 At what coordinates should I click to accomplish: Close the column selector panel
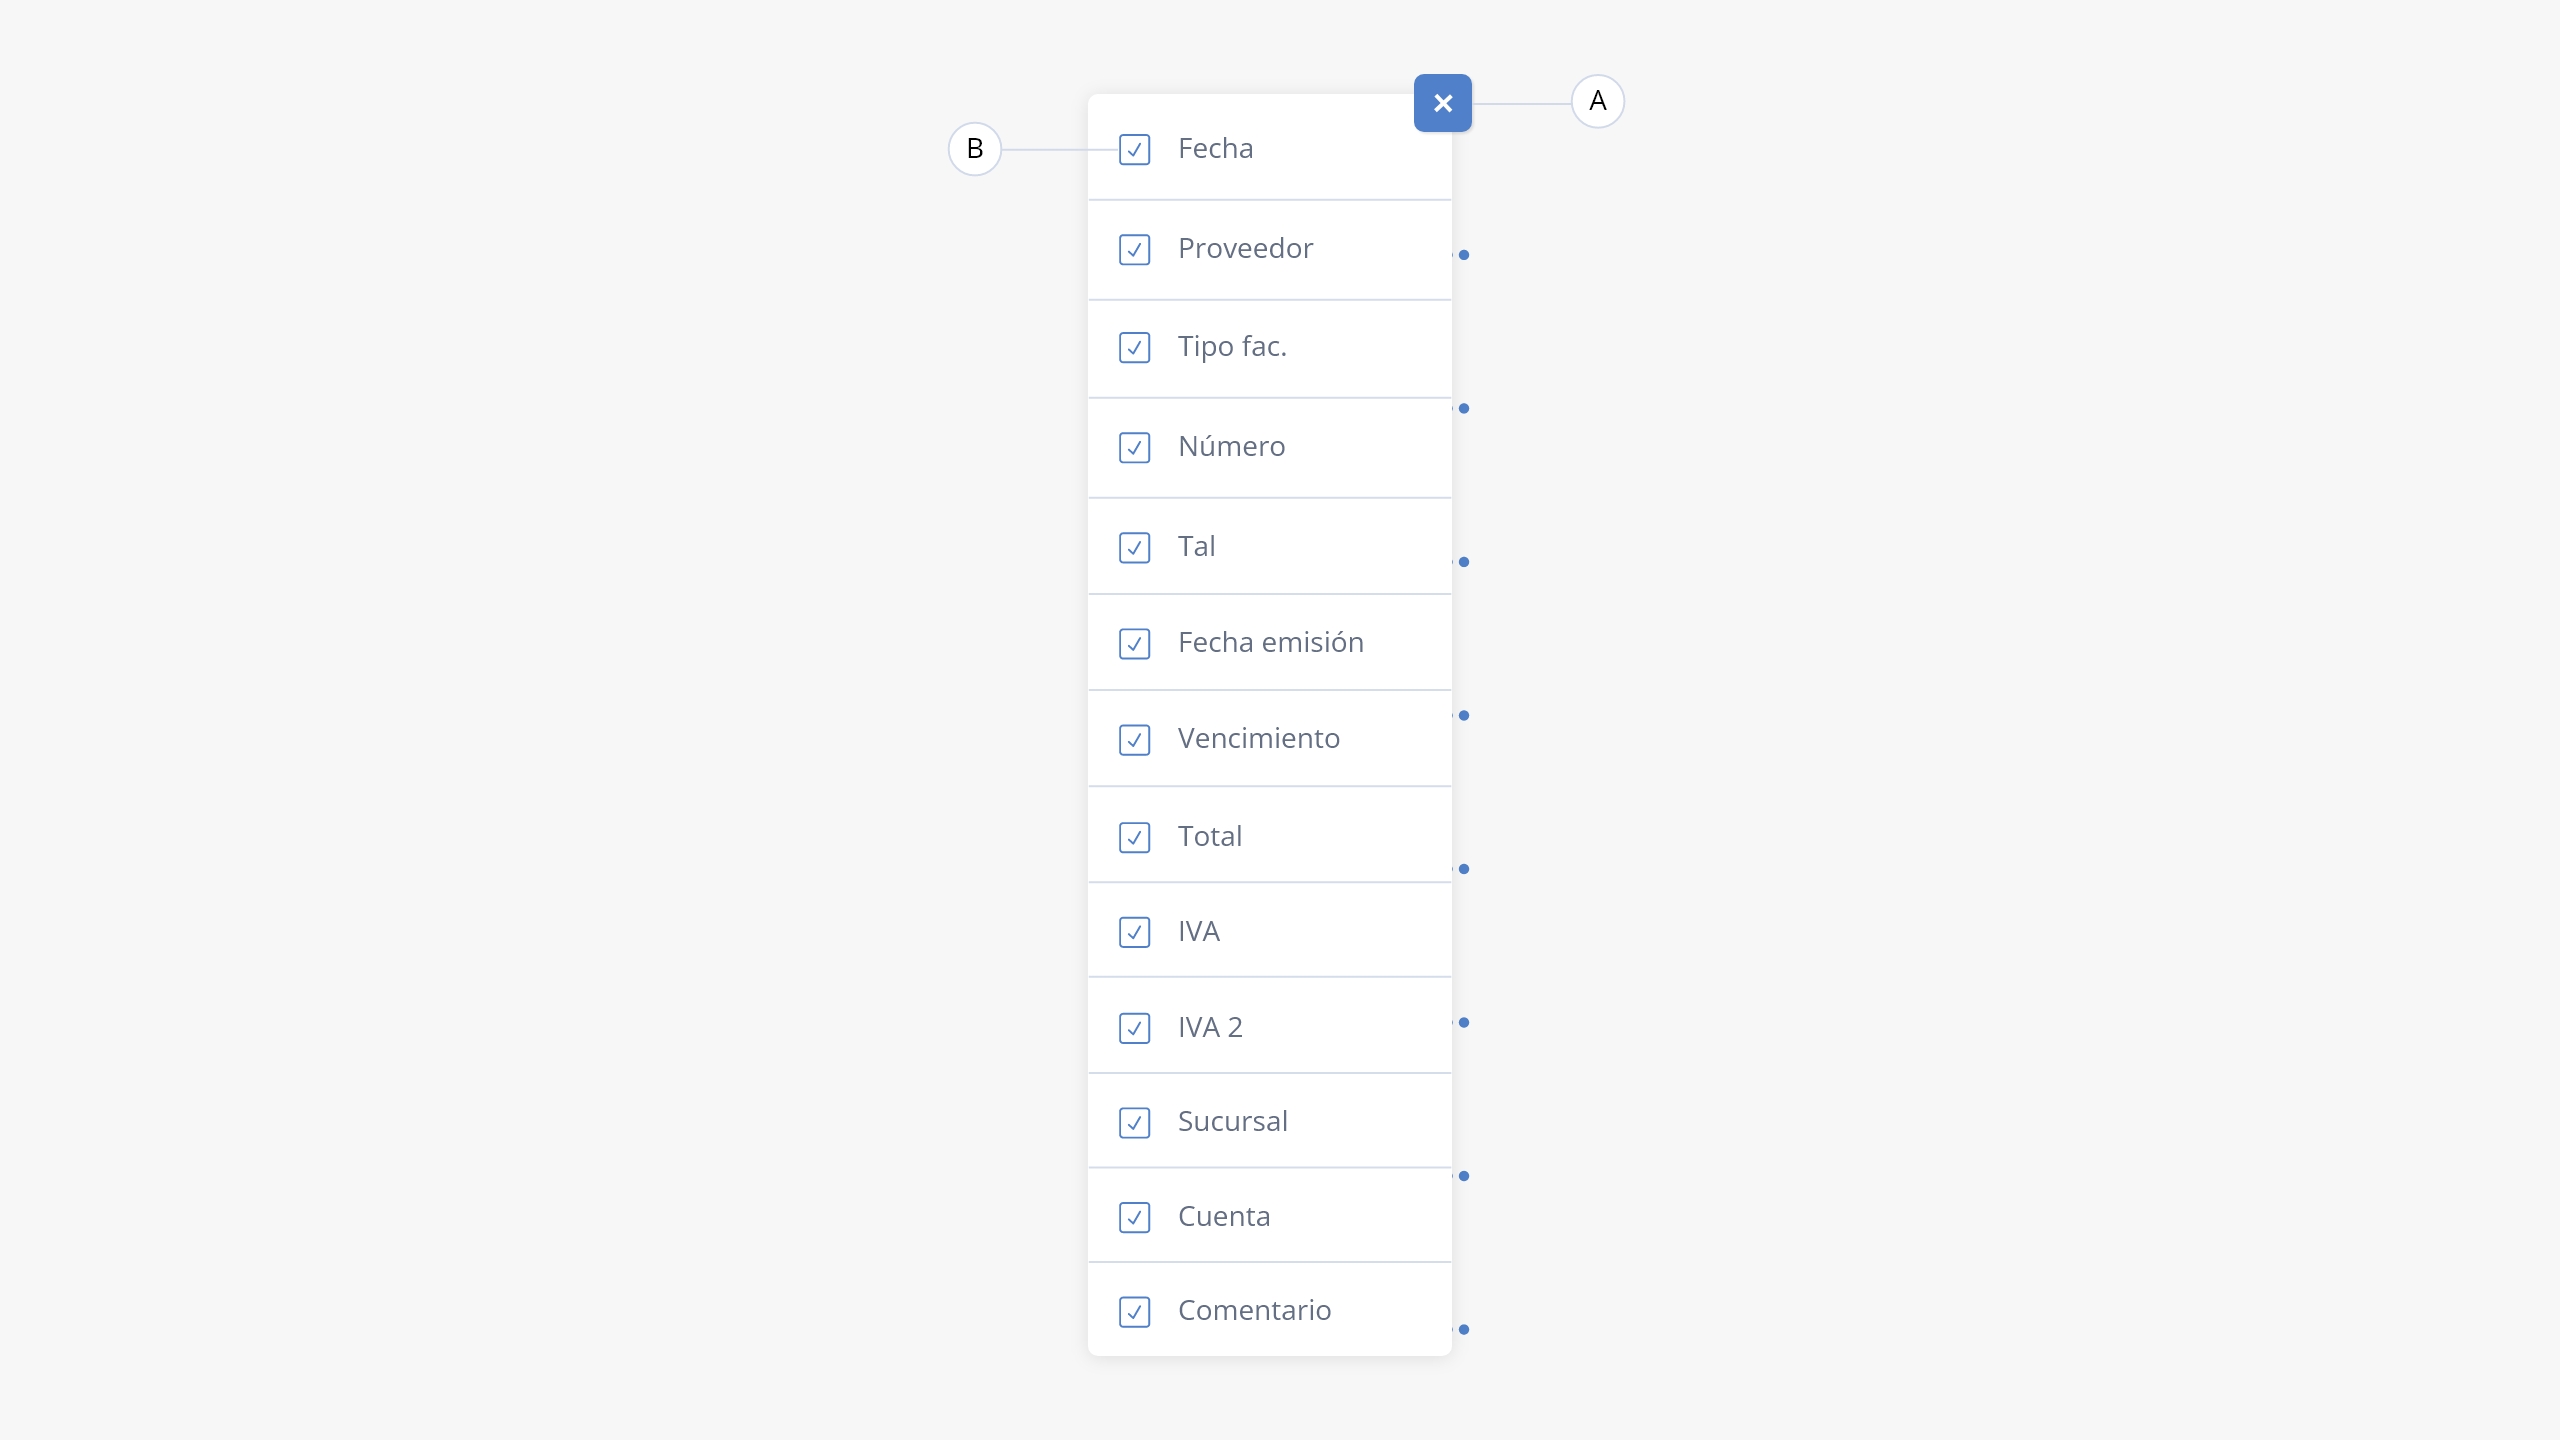click(1442, 103)
